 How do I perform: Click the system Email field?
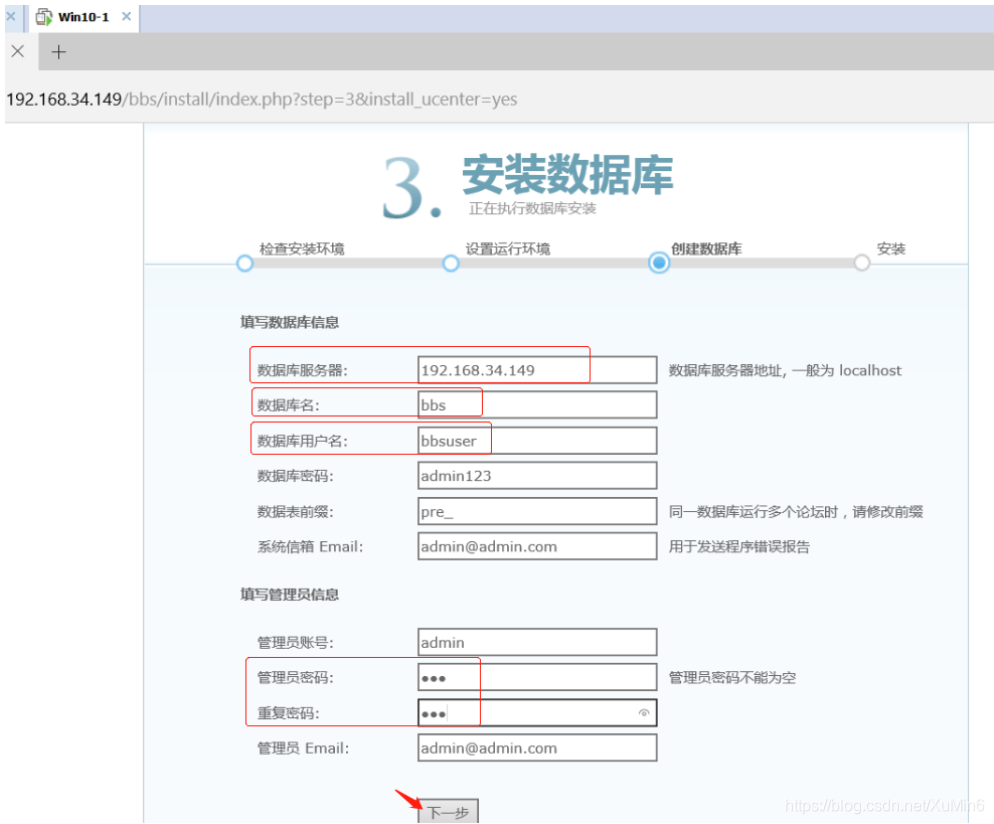coord(537,546)
